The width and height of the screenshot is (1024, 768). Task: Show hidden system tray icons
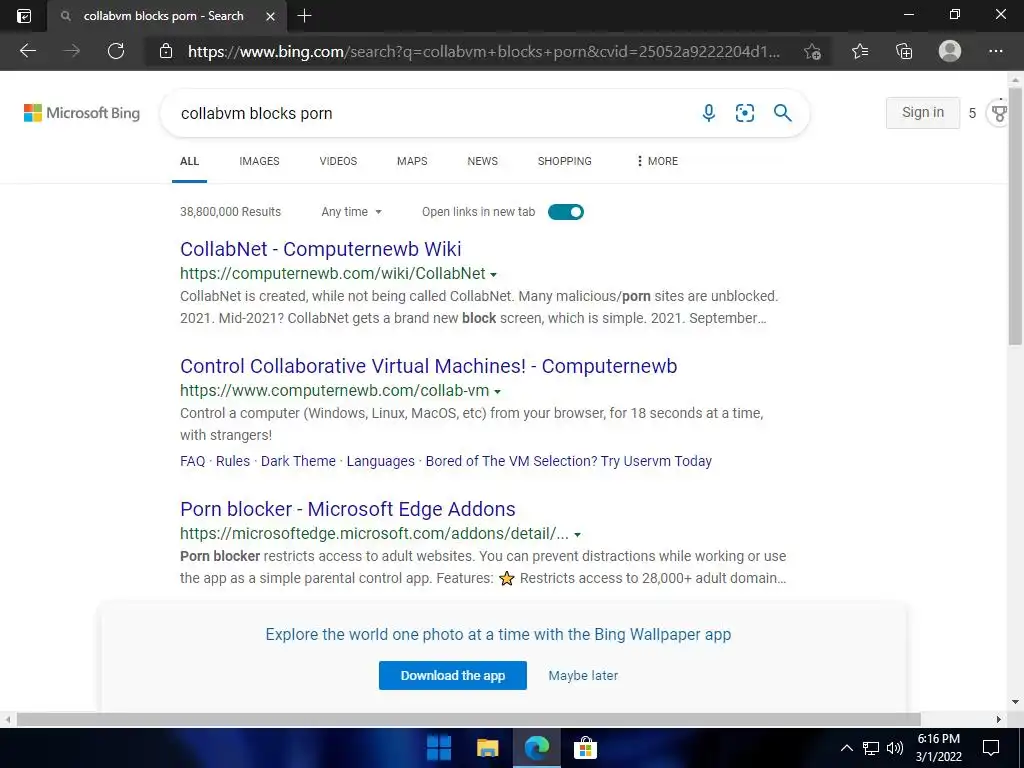(846, 748)
